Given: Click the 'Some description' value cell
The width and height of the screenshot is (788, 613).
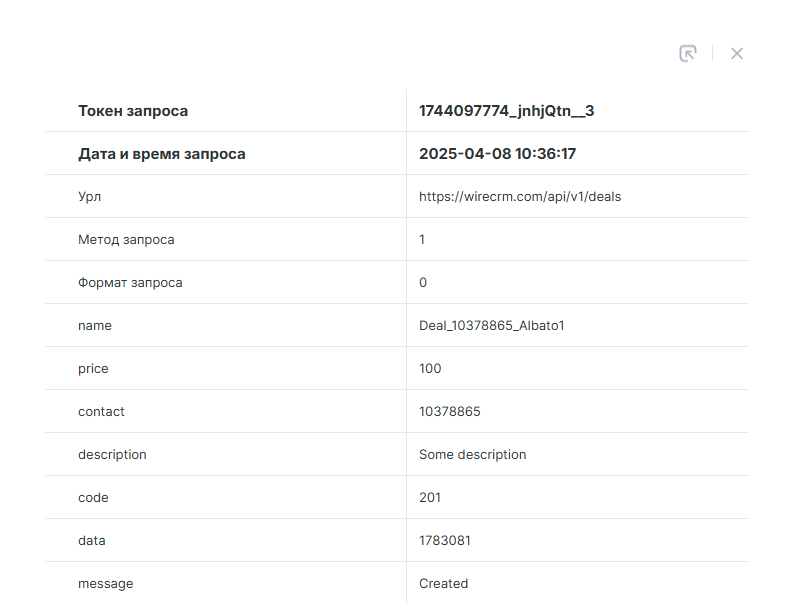Looking at the screenshot, I should coord(472,455).
